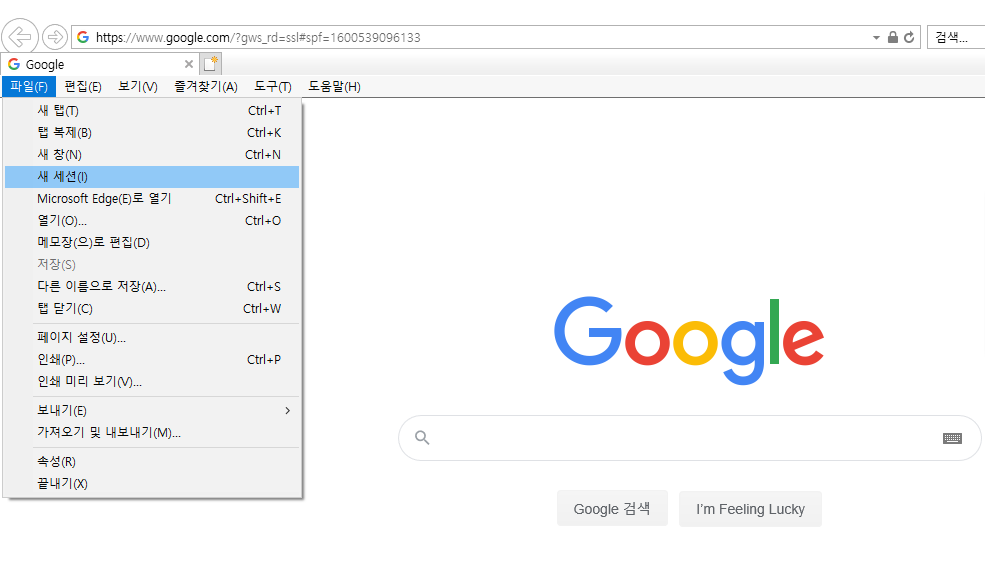Screen dimensions: 985x584
Task: Expand the 보내기(E) submenu
Action: point(152,411)
